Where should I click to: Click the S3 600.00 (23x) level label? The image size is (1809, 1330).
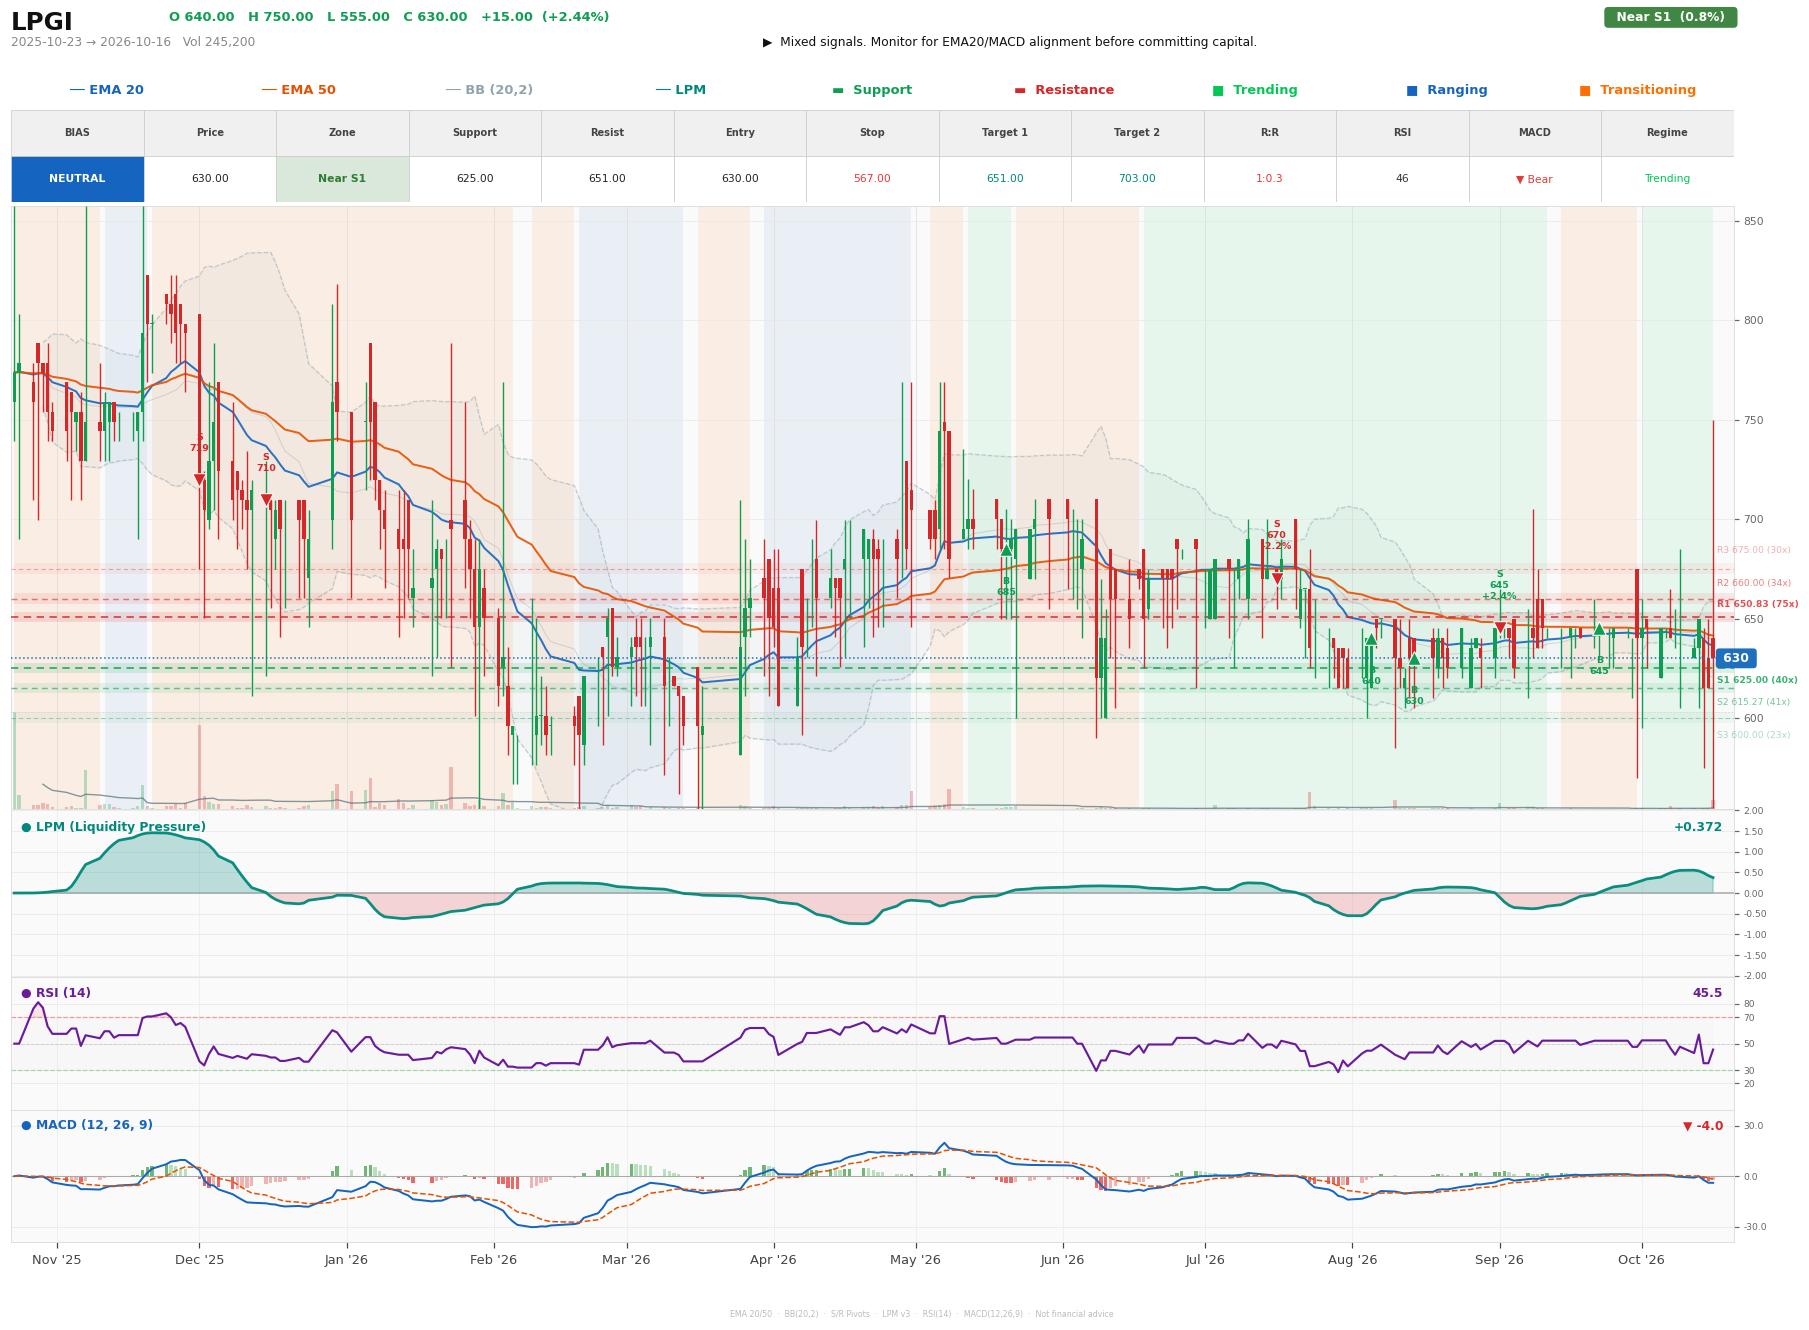pyautogui.click(x=1753, y=735)
